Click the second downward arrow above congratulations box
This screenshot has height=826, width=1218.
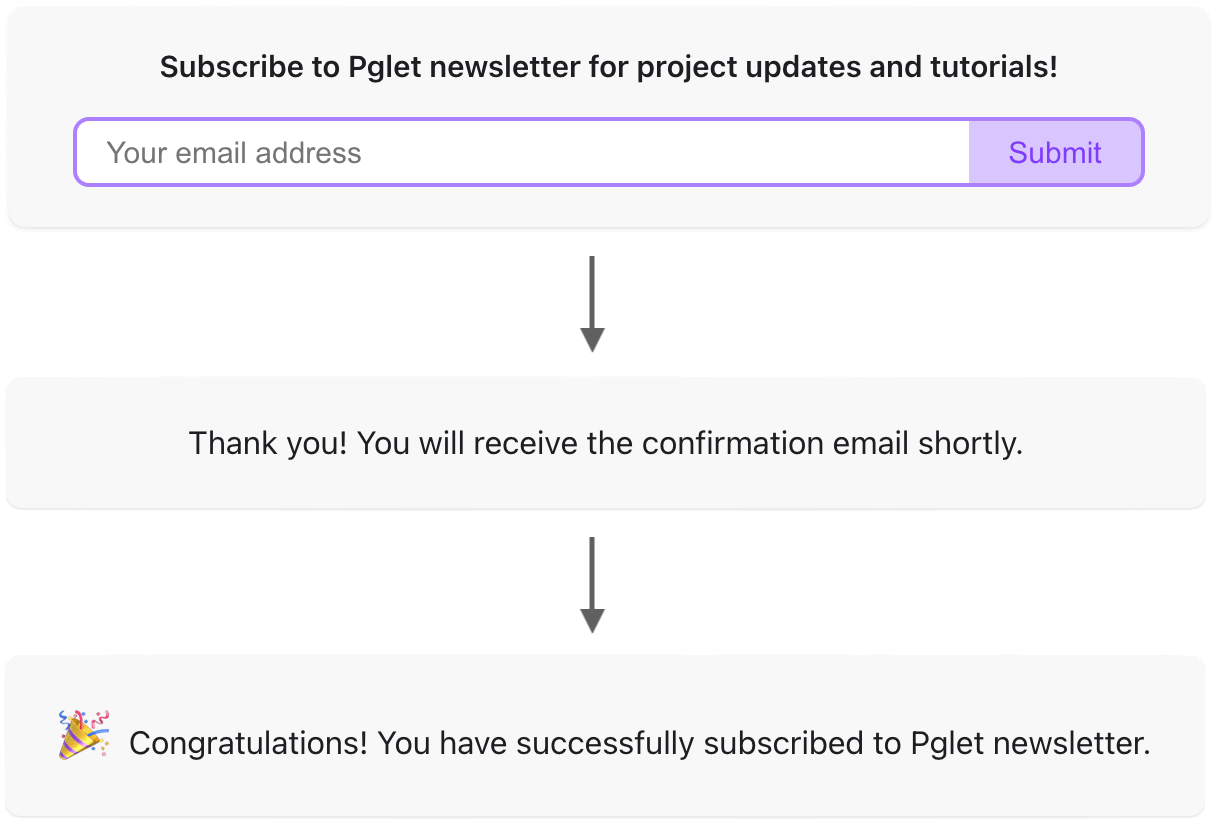(592, 586)
